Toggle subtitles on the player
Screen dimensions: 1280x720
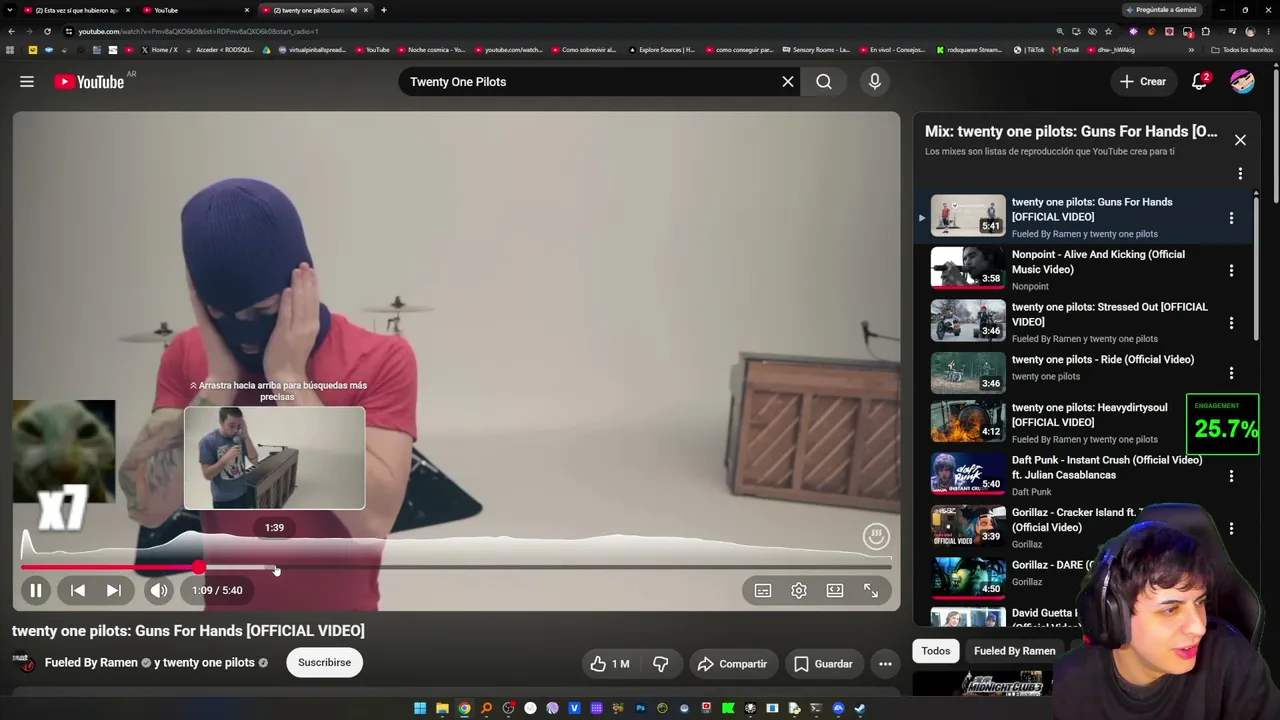pyautogui.click(x=763, y=591)
